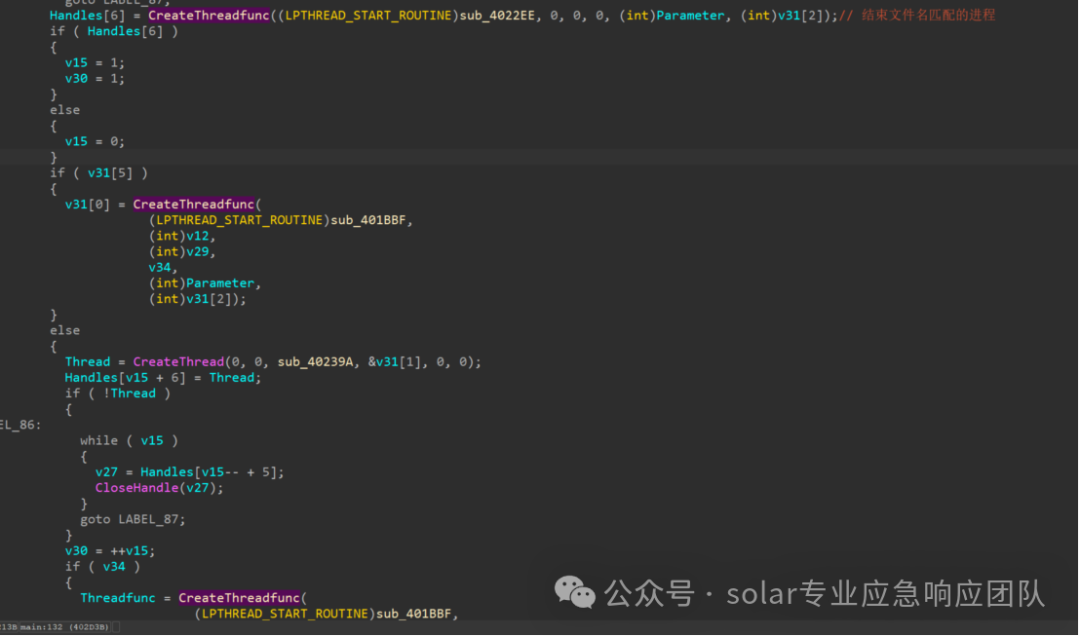Viewport: 1080px width, 636px height.
Task: Select the Threadfunc variable name
Action: click(x=118, y=598)
